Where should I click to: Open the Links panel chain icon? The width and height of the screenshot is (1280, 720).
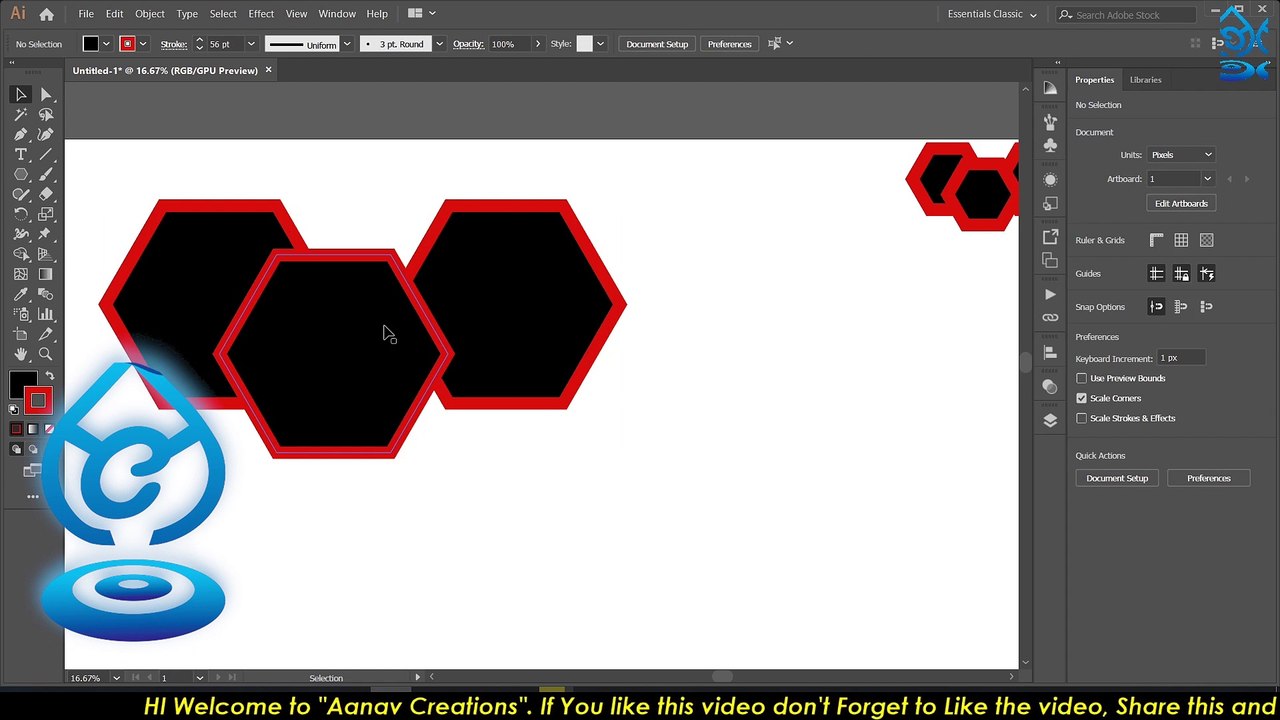click(1050, 317)
